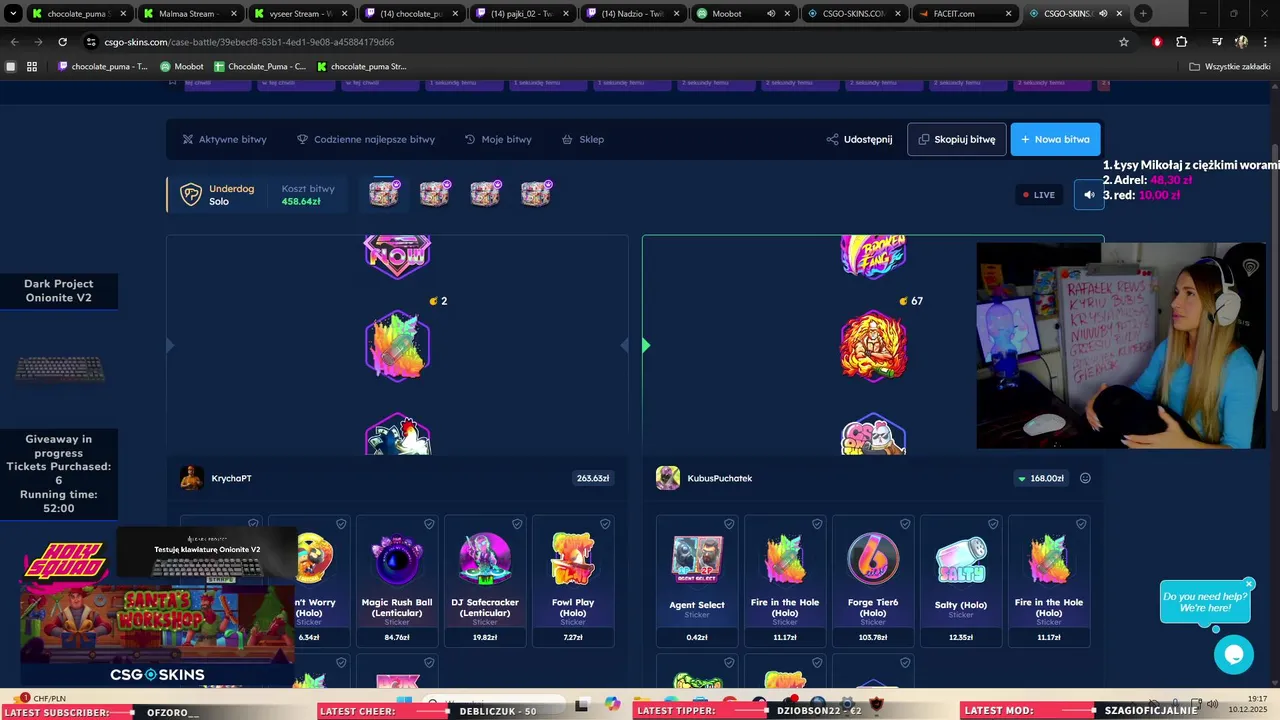Click the LIVE status indicator
Image resolution: width=1280 pixels, height=720 pixels.
(1039, 194)
